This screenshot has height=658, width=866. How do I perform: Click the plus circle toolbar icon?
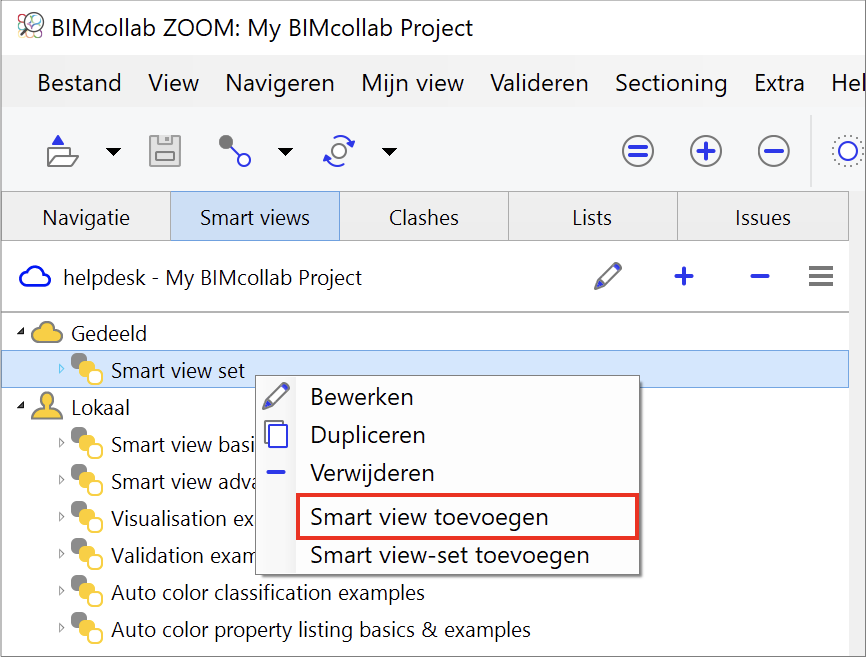tap(706, 151)
